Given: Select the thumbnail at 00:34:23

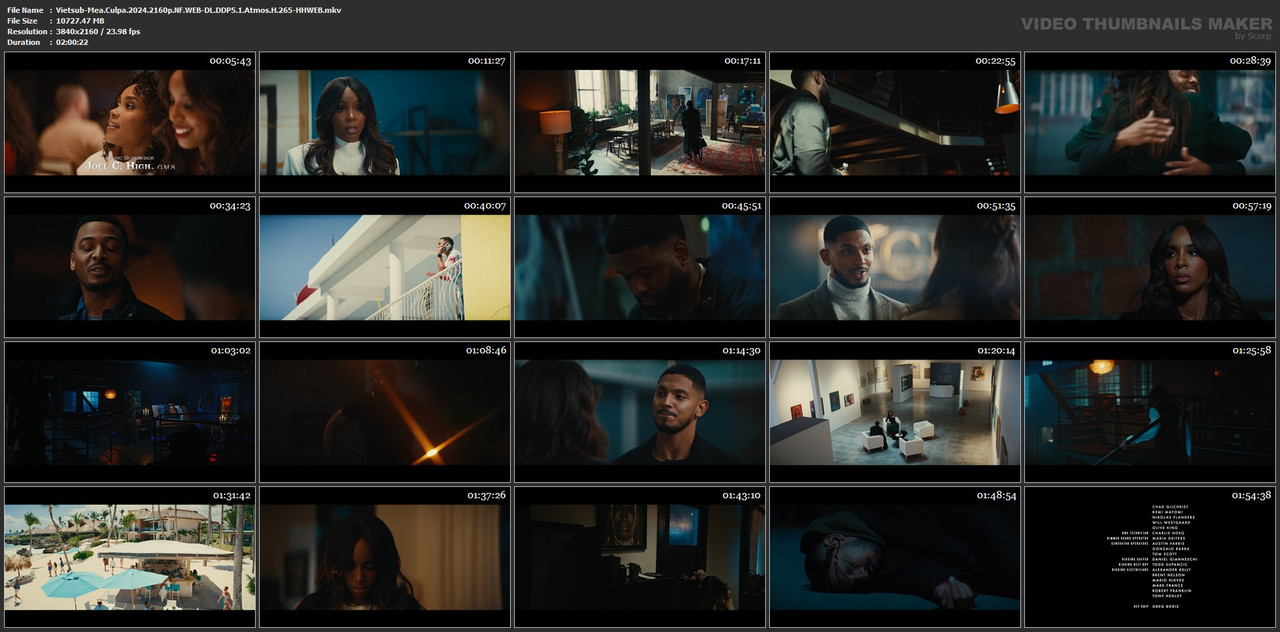Looking at the screenshot, I should [x=130, y=267].
